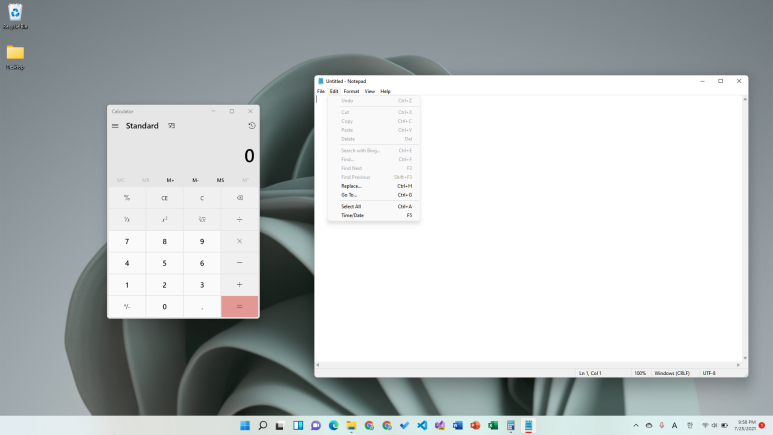
Task: Click the M- memory subtract button
Action: (x=195, y=180)
